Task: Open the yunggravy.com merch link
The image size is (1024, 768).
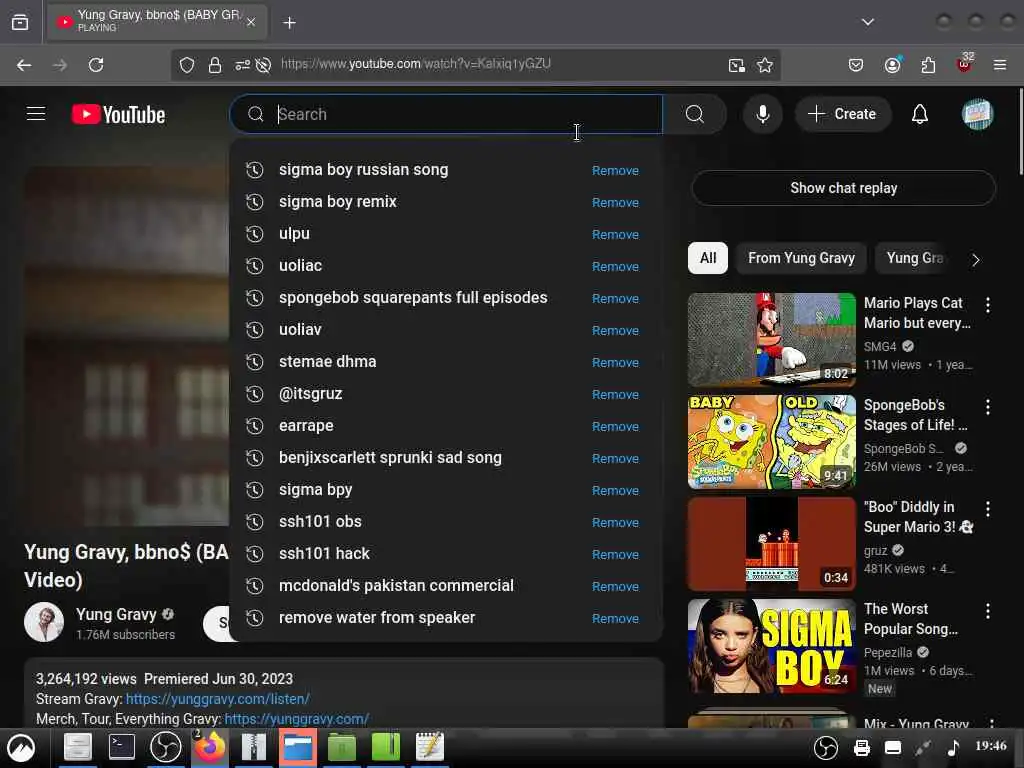Action: coord(296,719)
